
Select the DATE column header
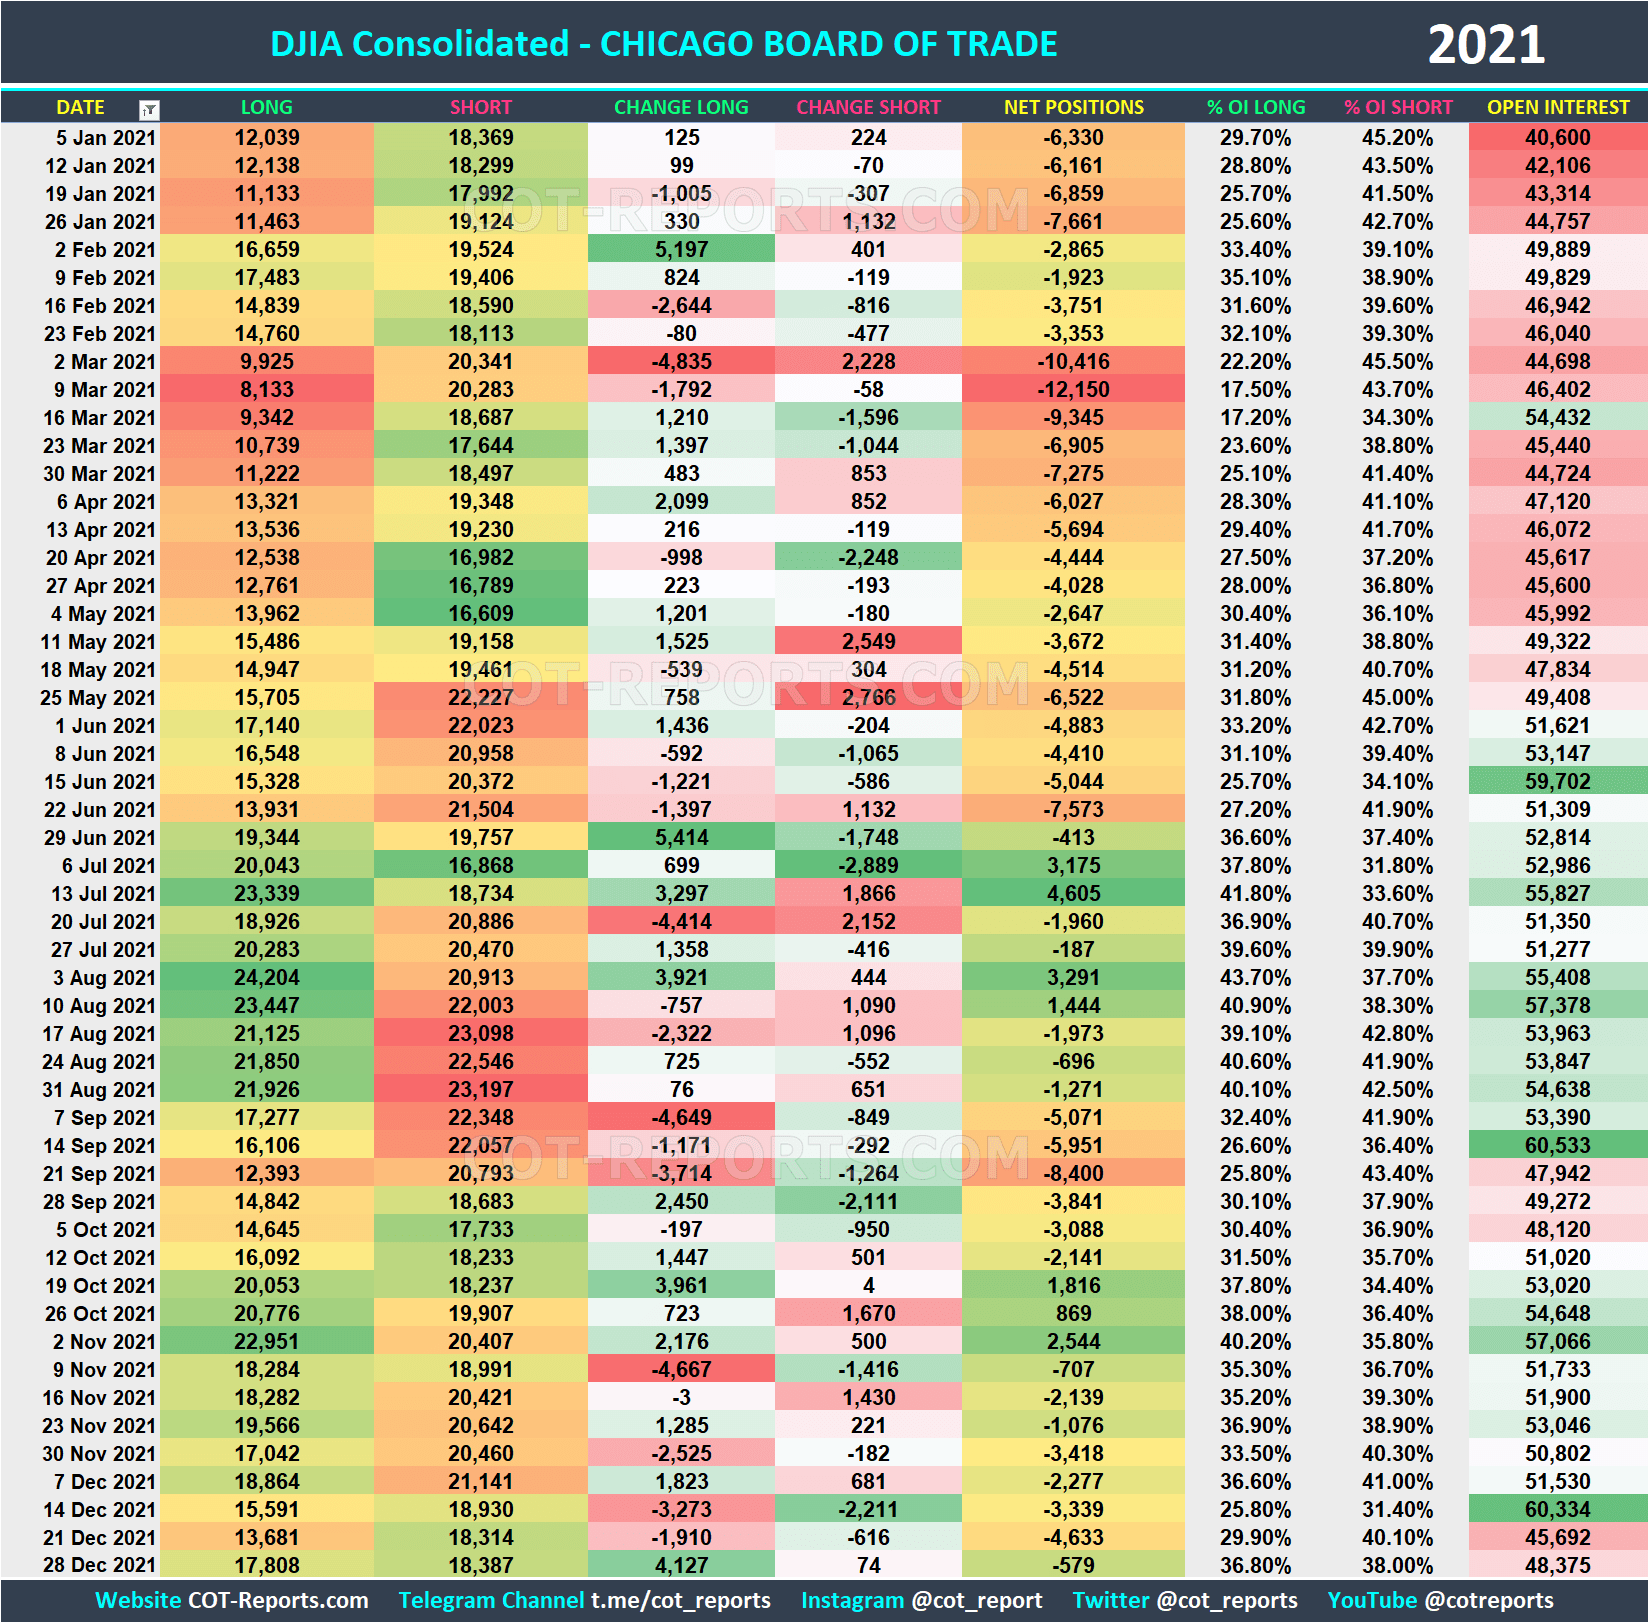click(80, 108)
